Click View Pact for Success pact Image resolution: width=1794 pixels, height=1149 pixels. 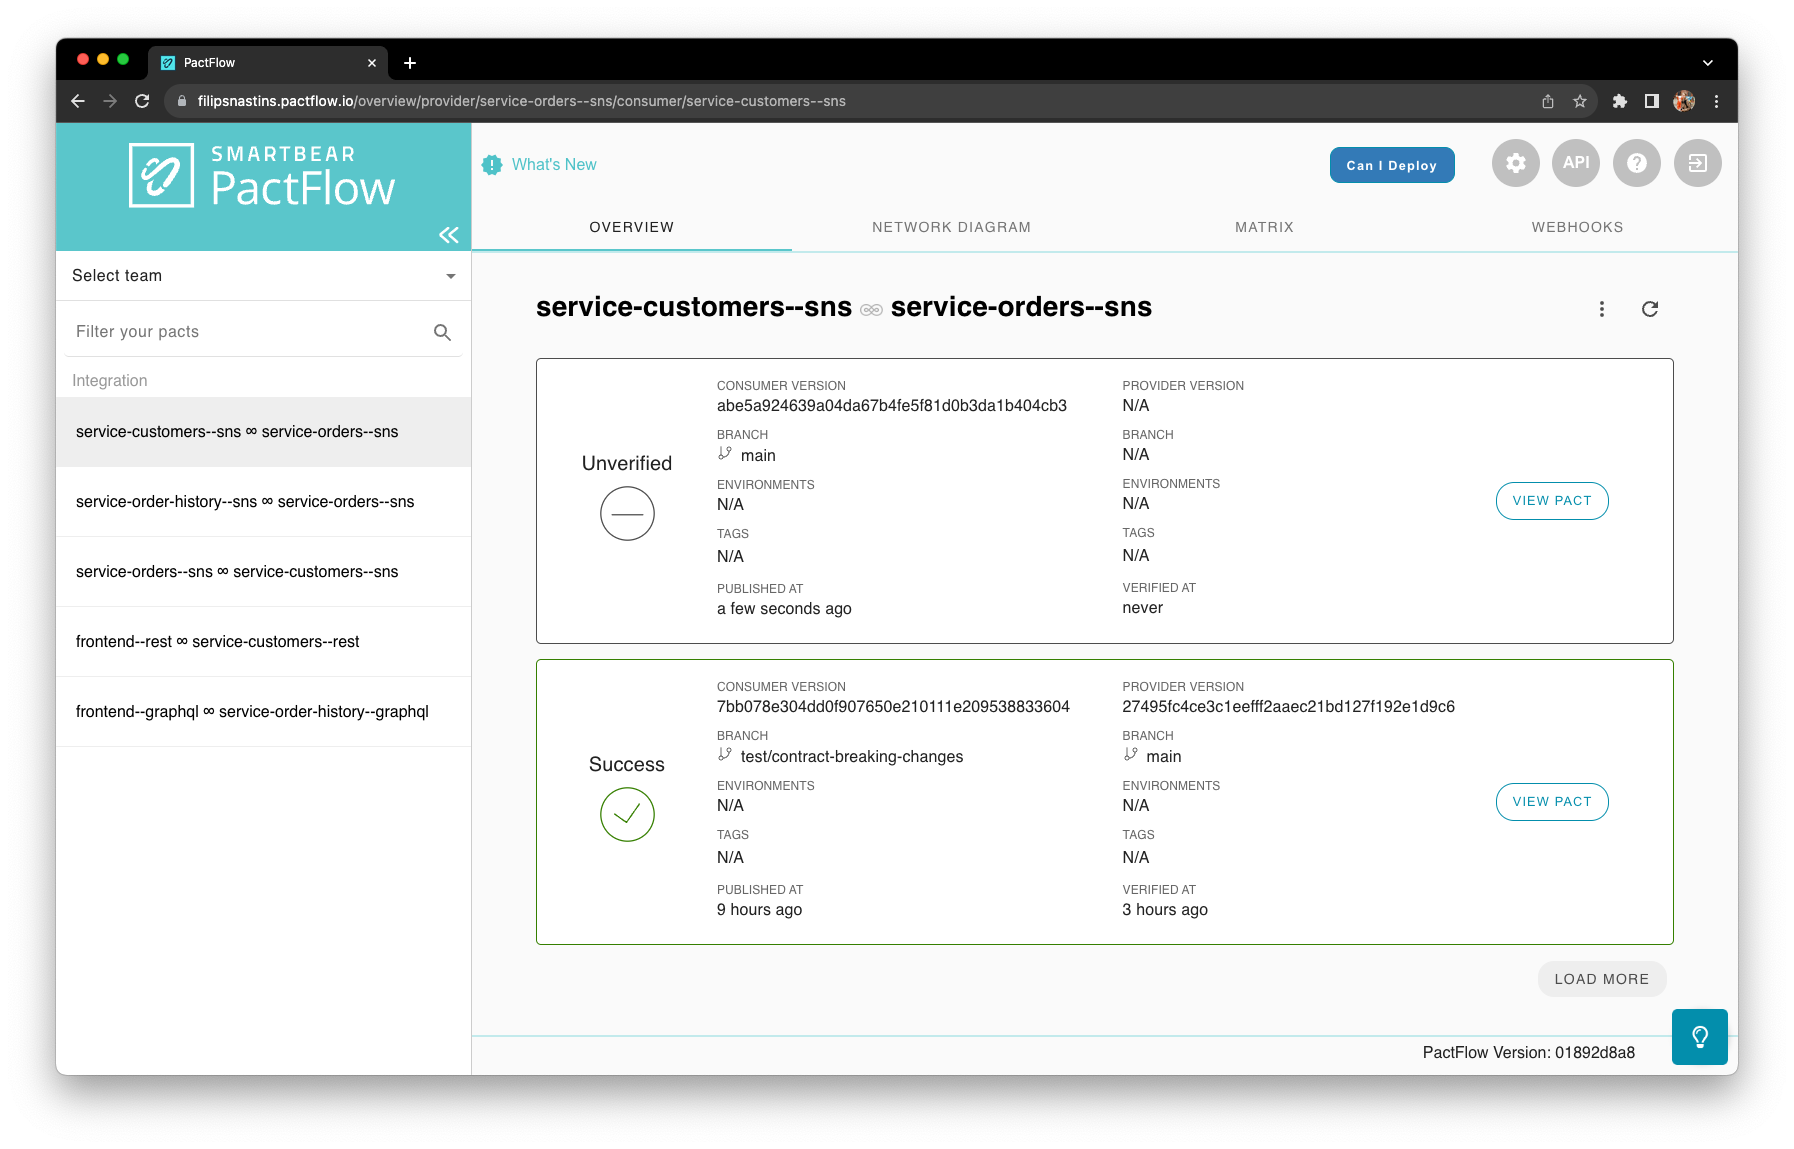[x=1552, y=802]
